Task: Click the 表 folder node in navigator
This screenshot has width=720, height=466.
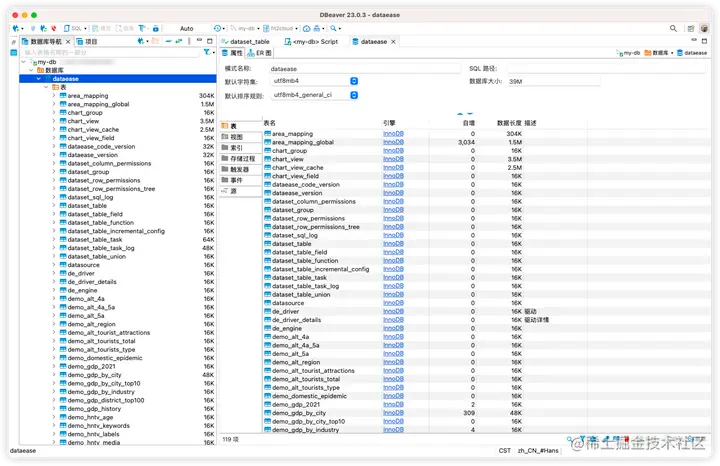Action: pos(59,87)
